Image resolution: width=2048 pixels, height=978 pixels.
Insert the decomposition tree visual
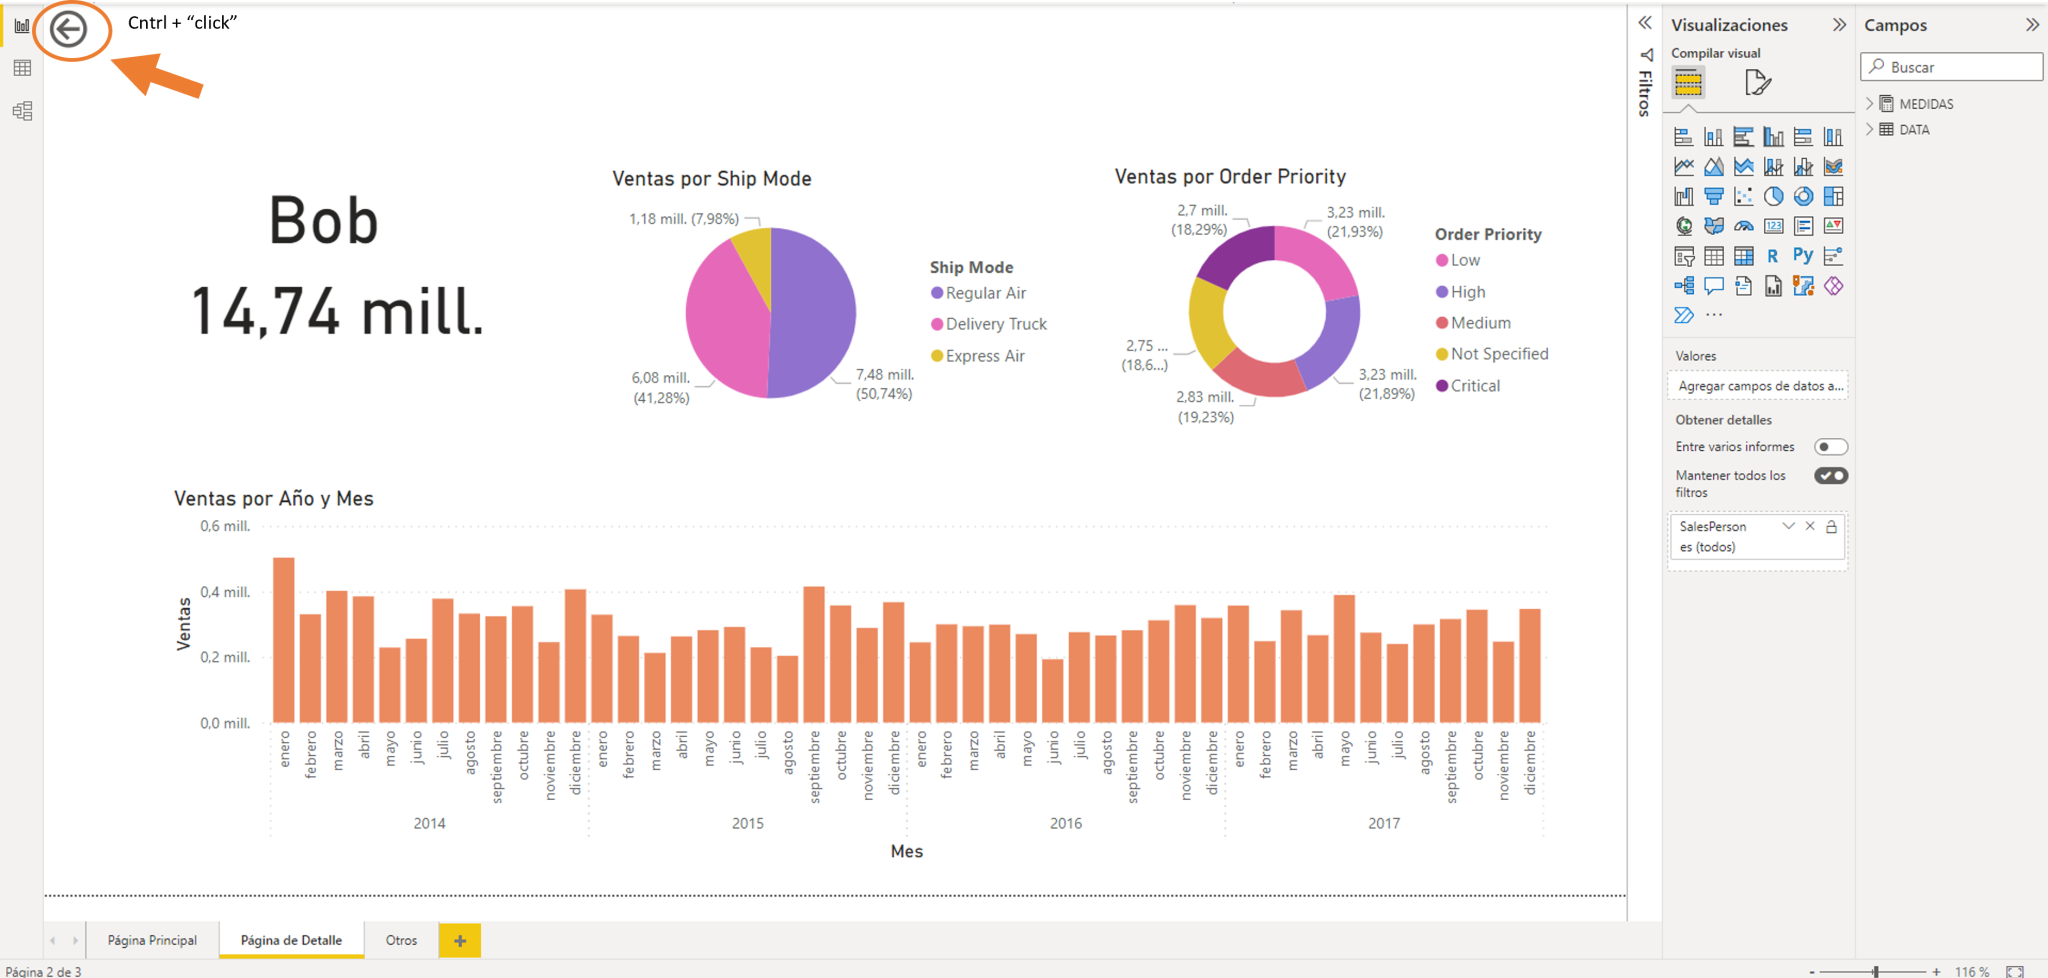(1684, 286)
